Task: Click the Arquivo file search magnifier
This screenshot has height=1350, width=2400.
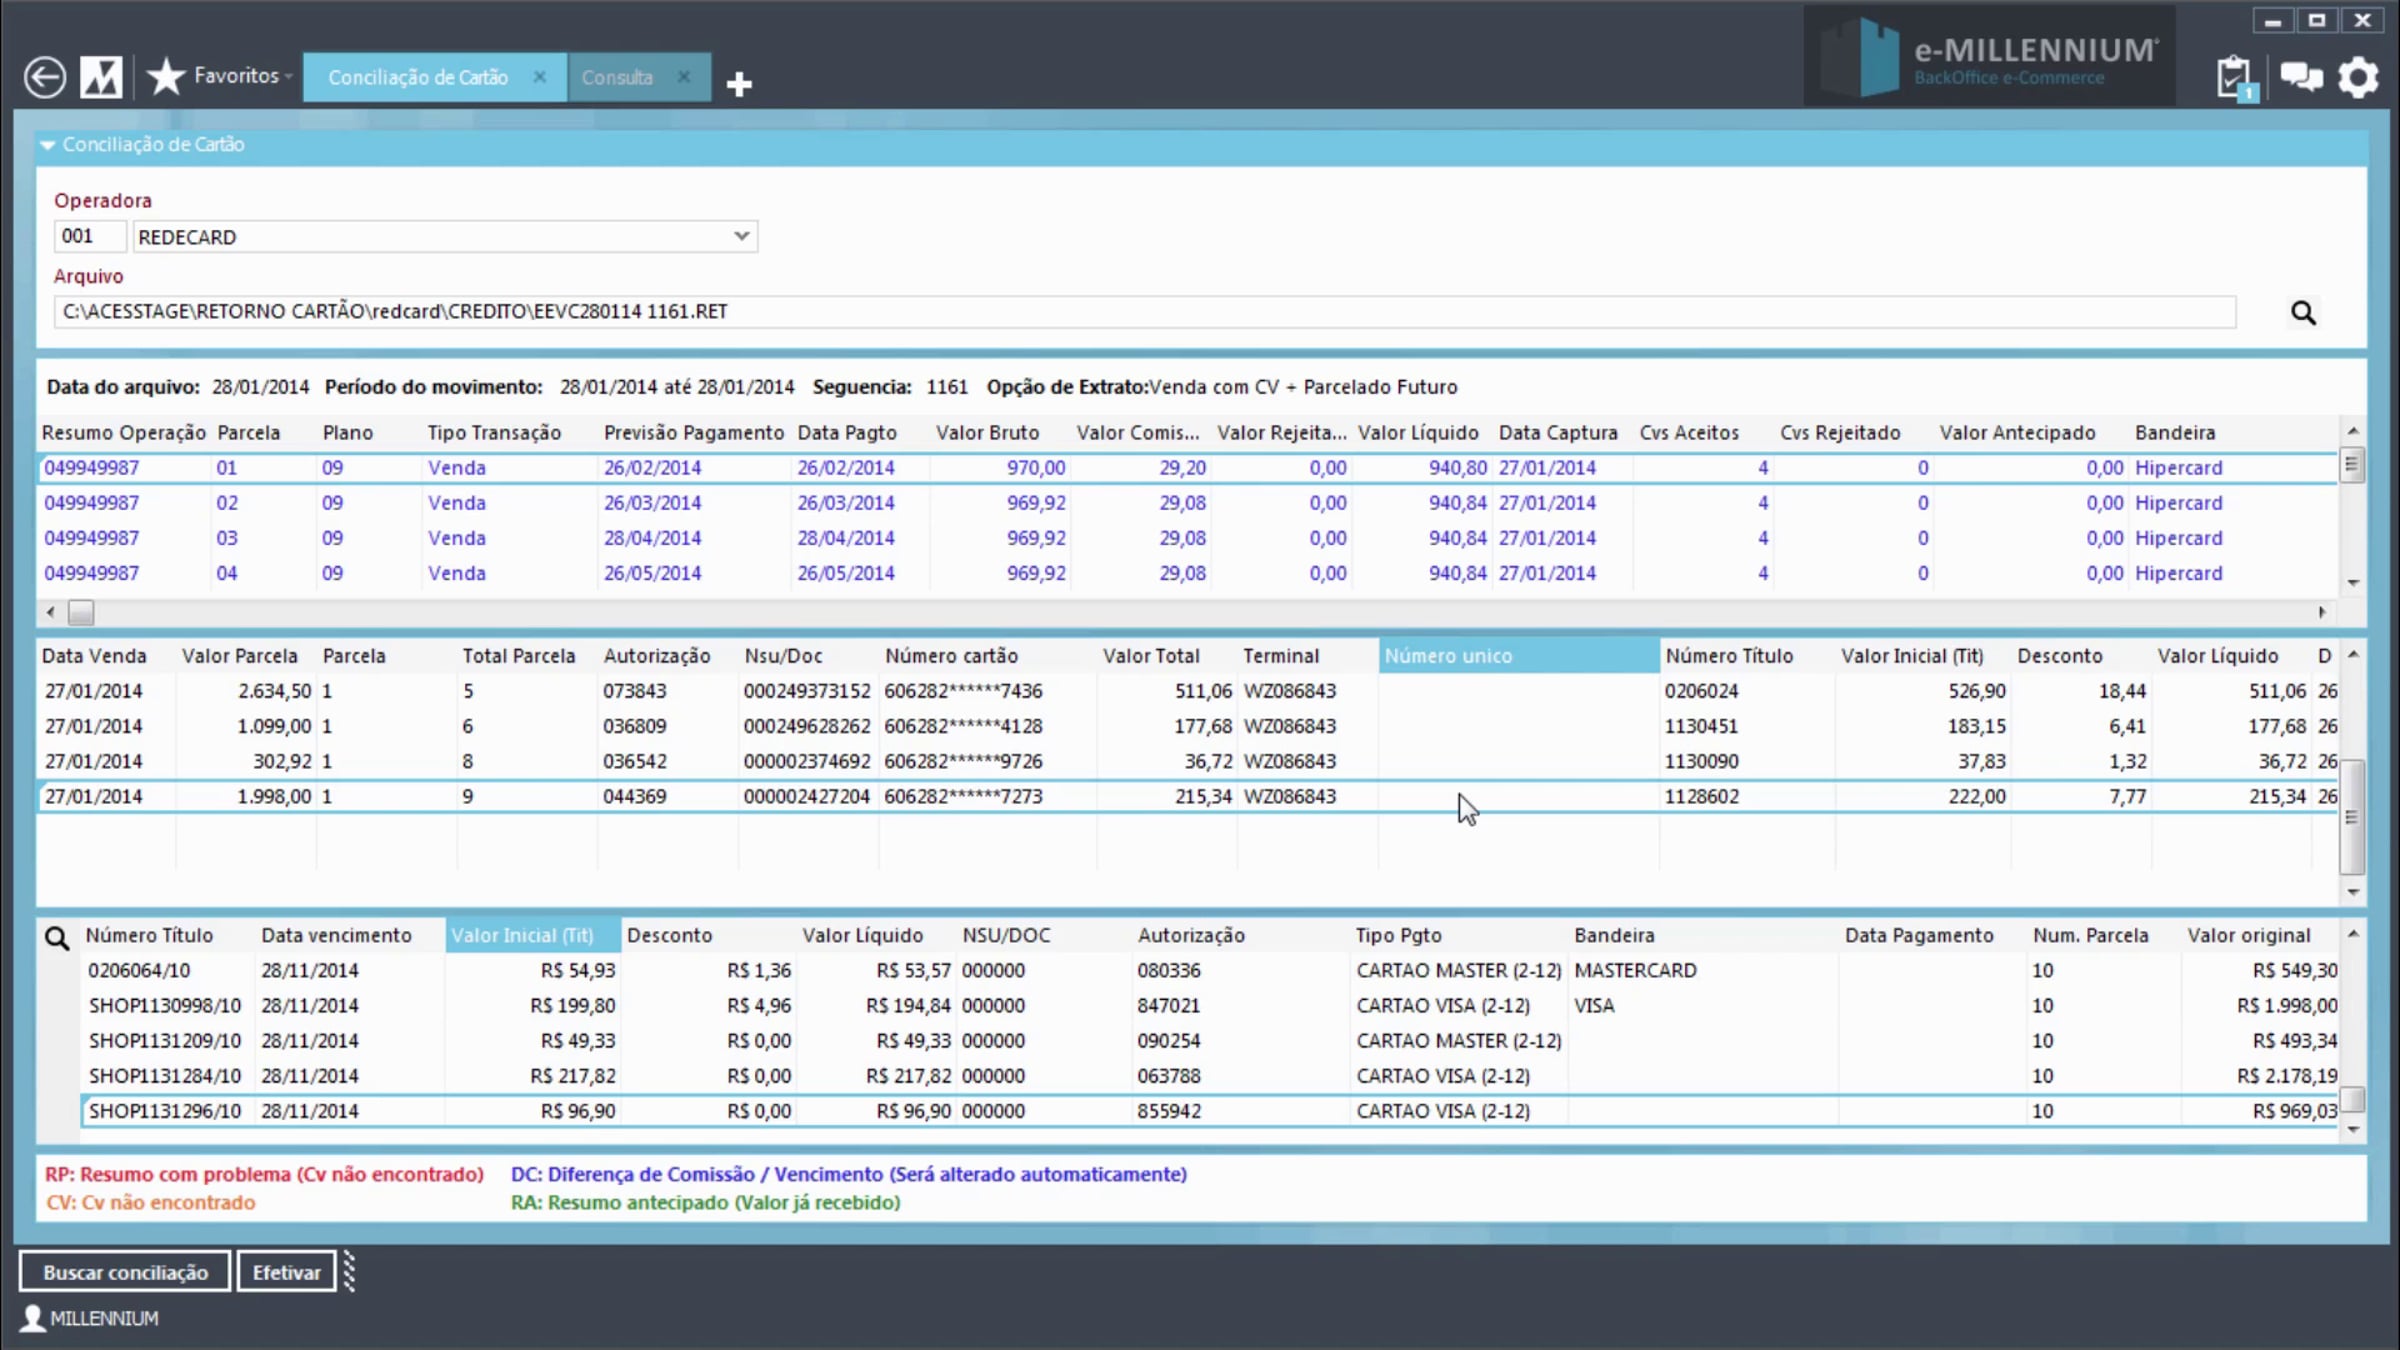Action: [2303, 313]
